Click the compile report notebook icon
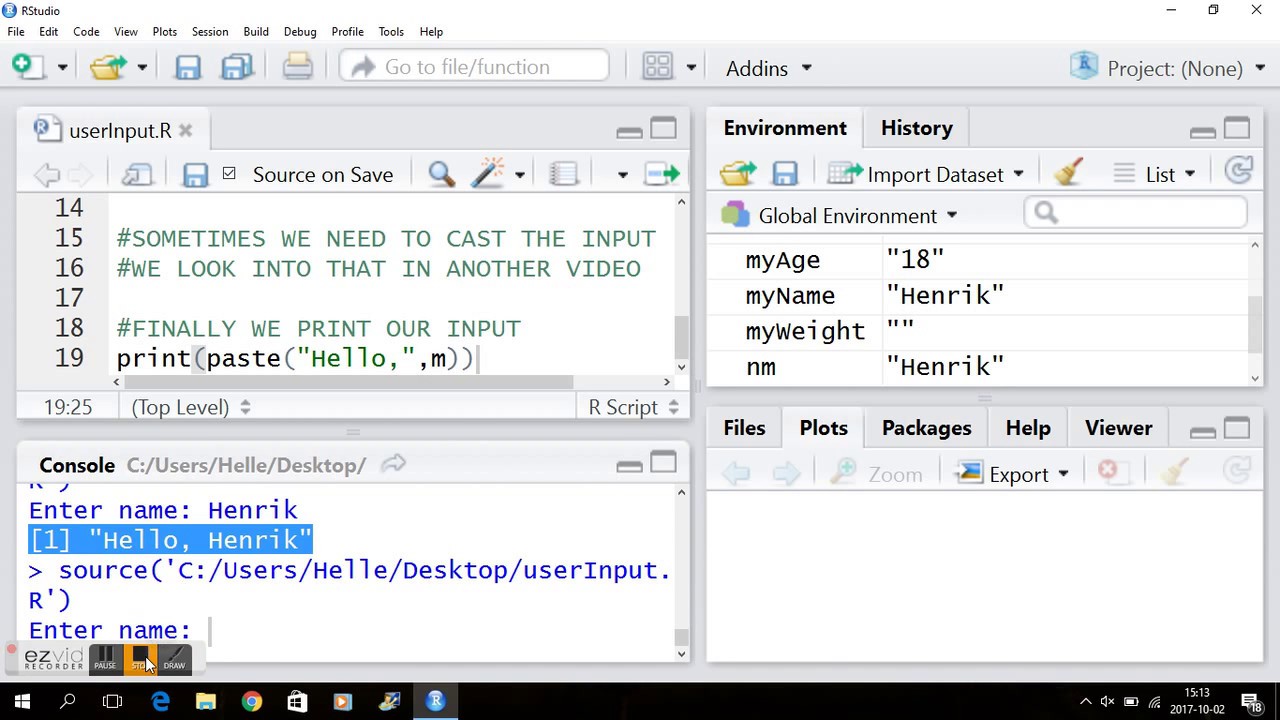The image size is (1280, 720). pos(564,174)
